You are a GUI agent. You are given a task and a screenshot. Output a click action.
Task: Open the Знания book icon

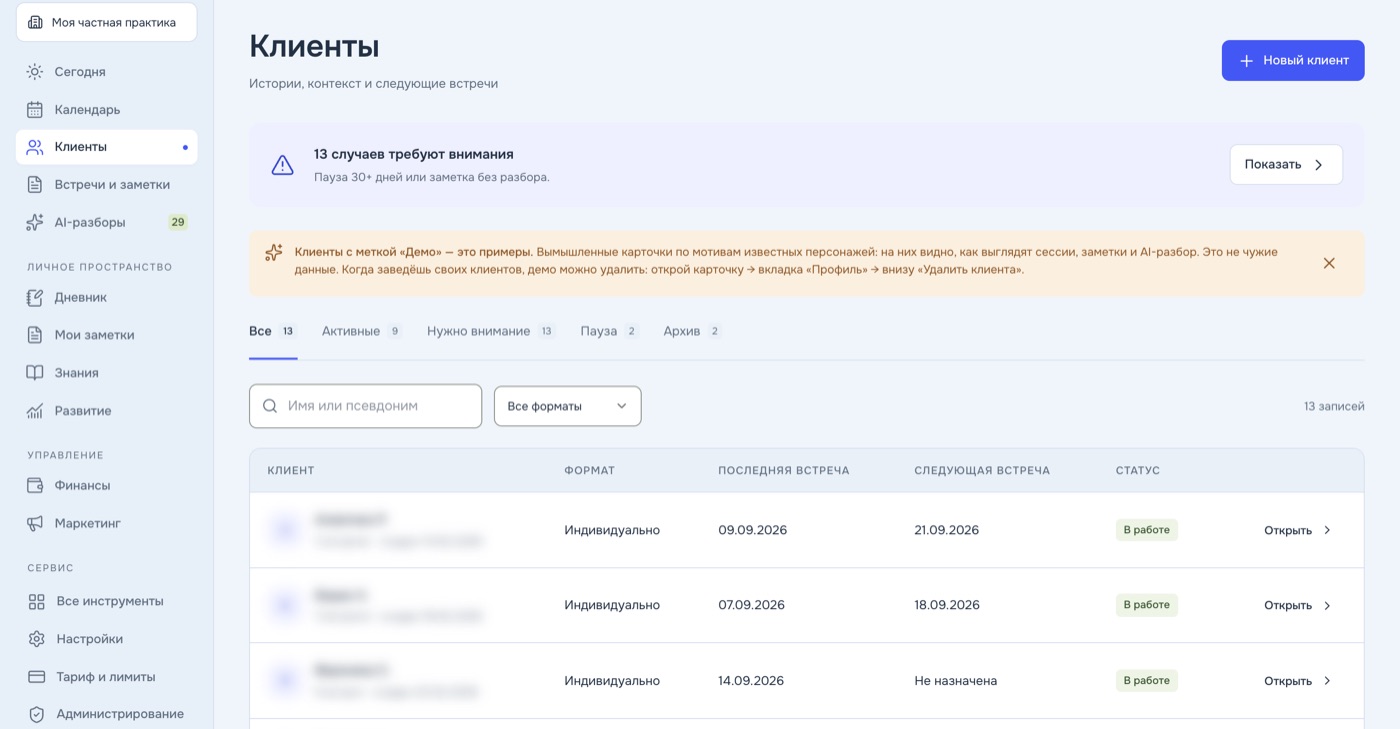coord(35,373)
